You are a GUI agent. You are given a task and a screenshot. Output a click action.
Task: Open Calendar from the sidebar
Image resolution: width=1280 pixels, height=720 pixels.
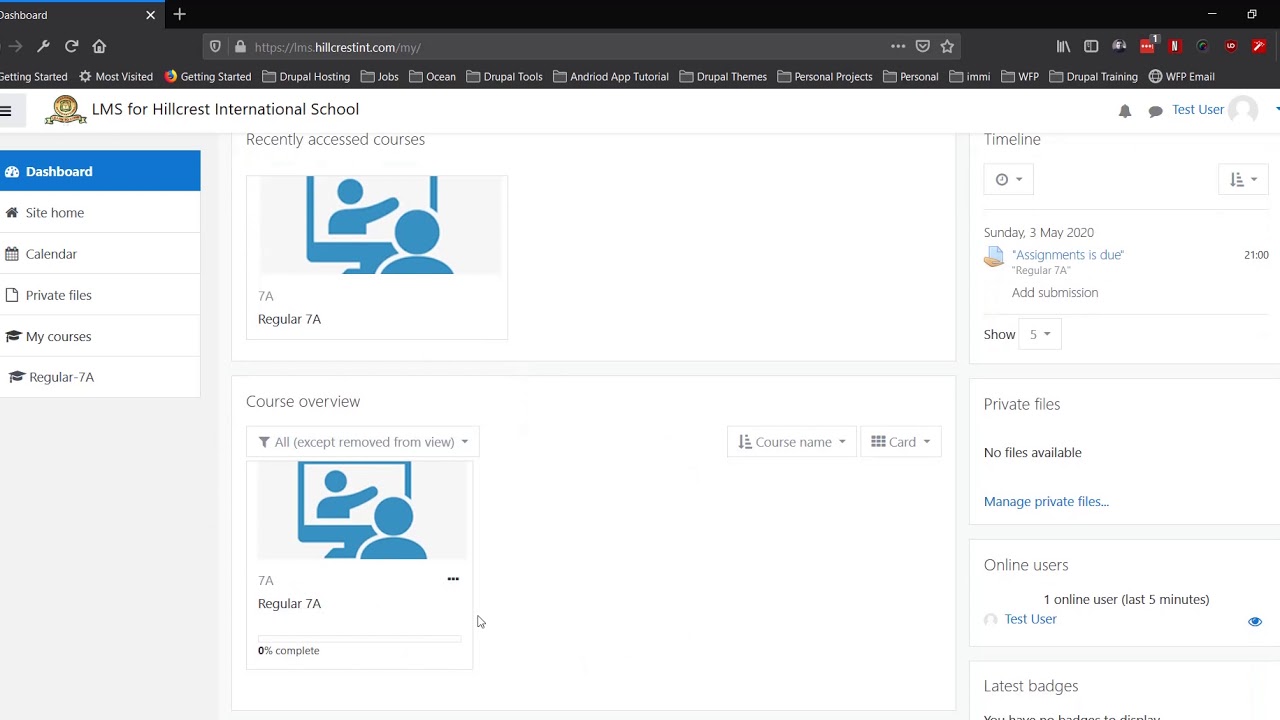(x=100, y=254)
